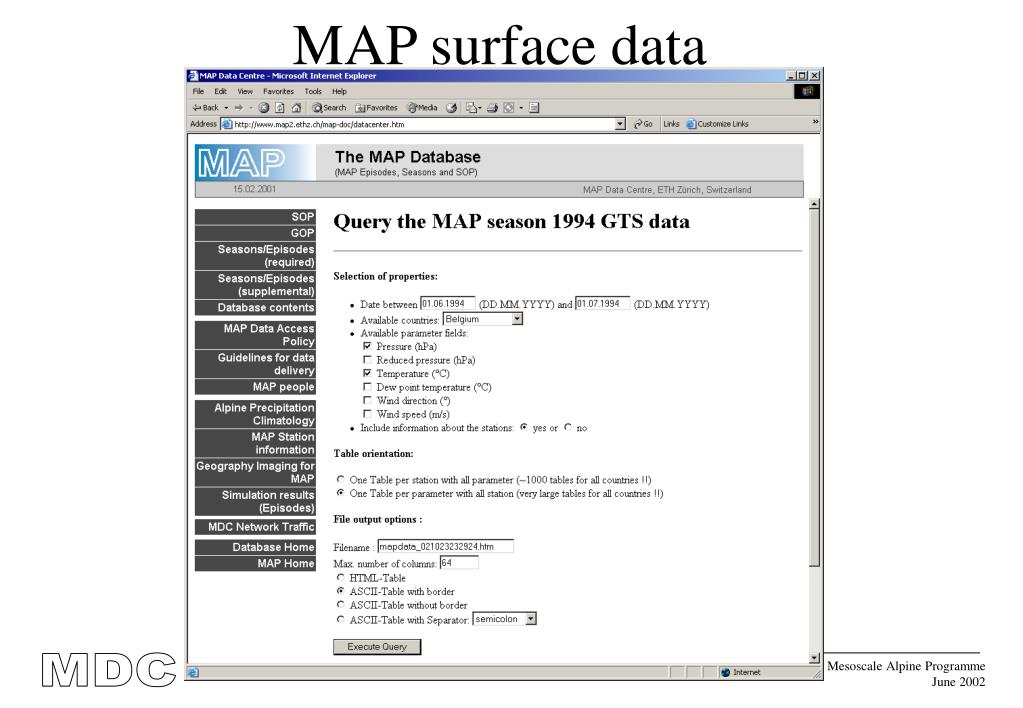
Task: Open the Edit menu
Action: (221, 91)
